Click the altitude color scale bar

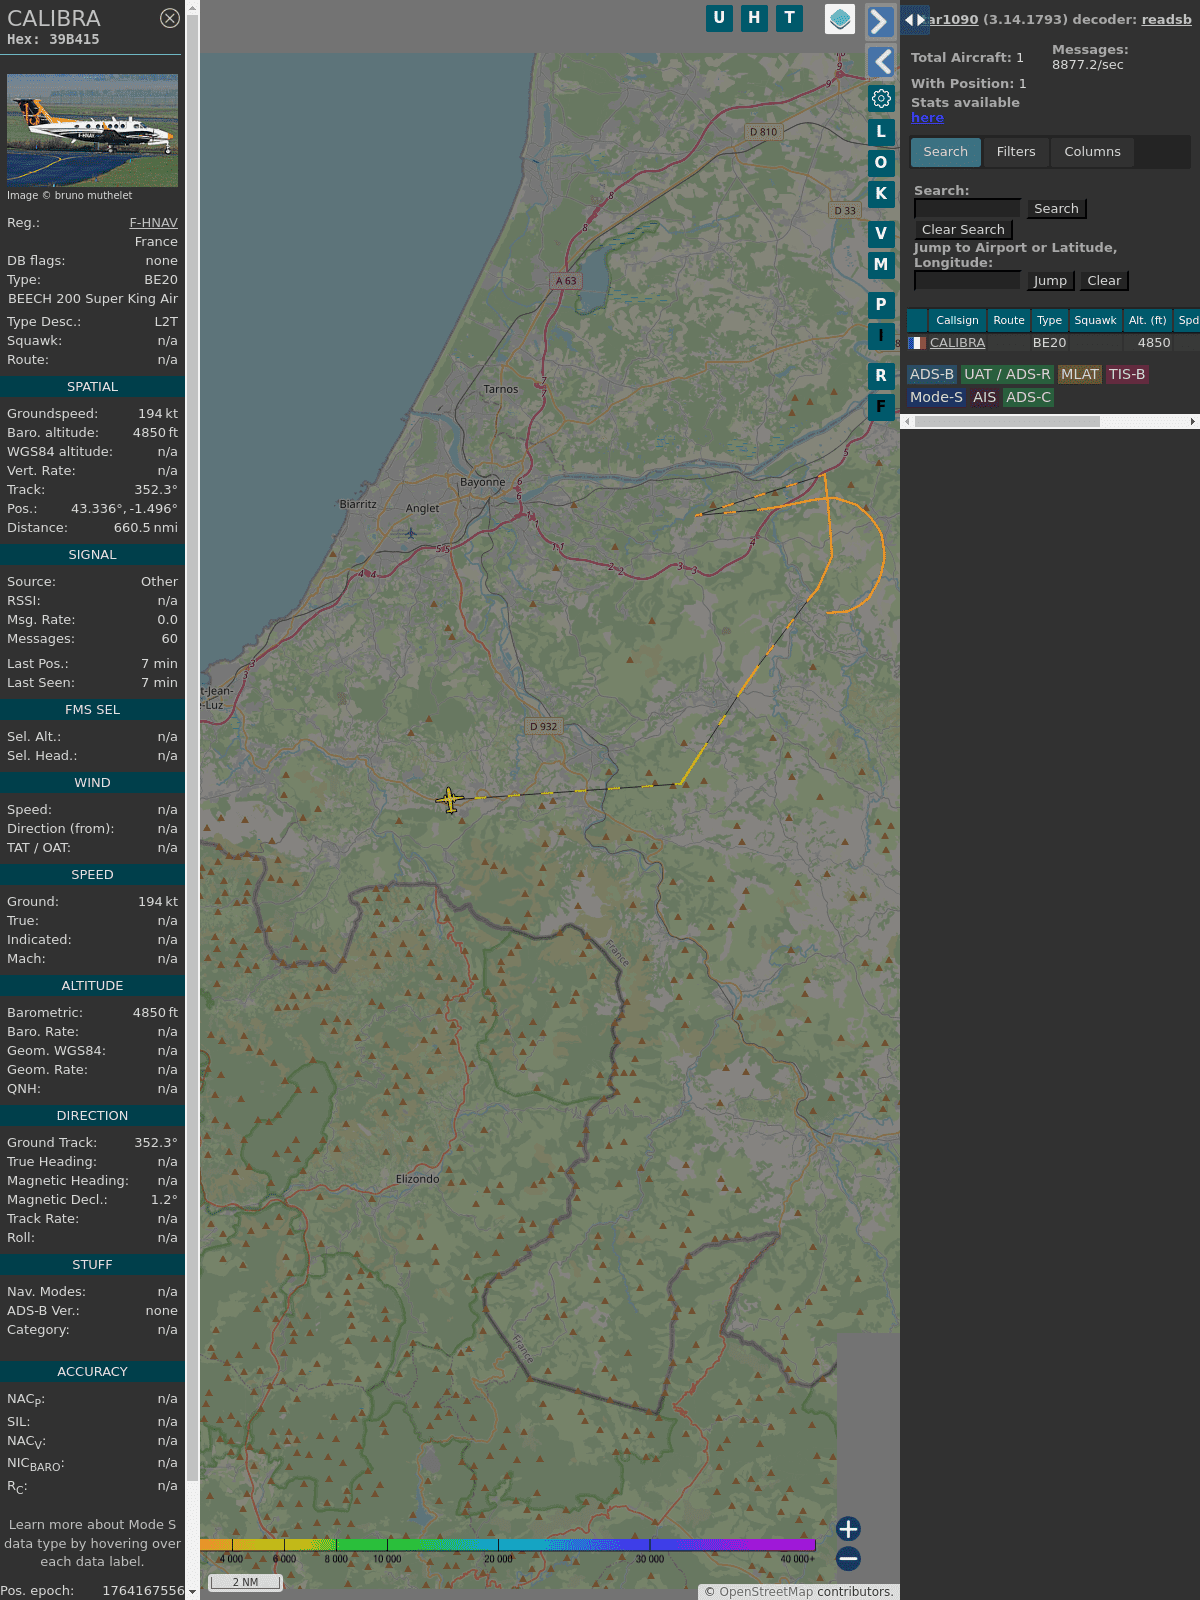[508, 1545]
